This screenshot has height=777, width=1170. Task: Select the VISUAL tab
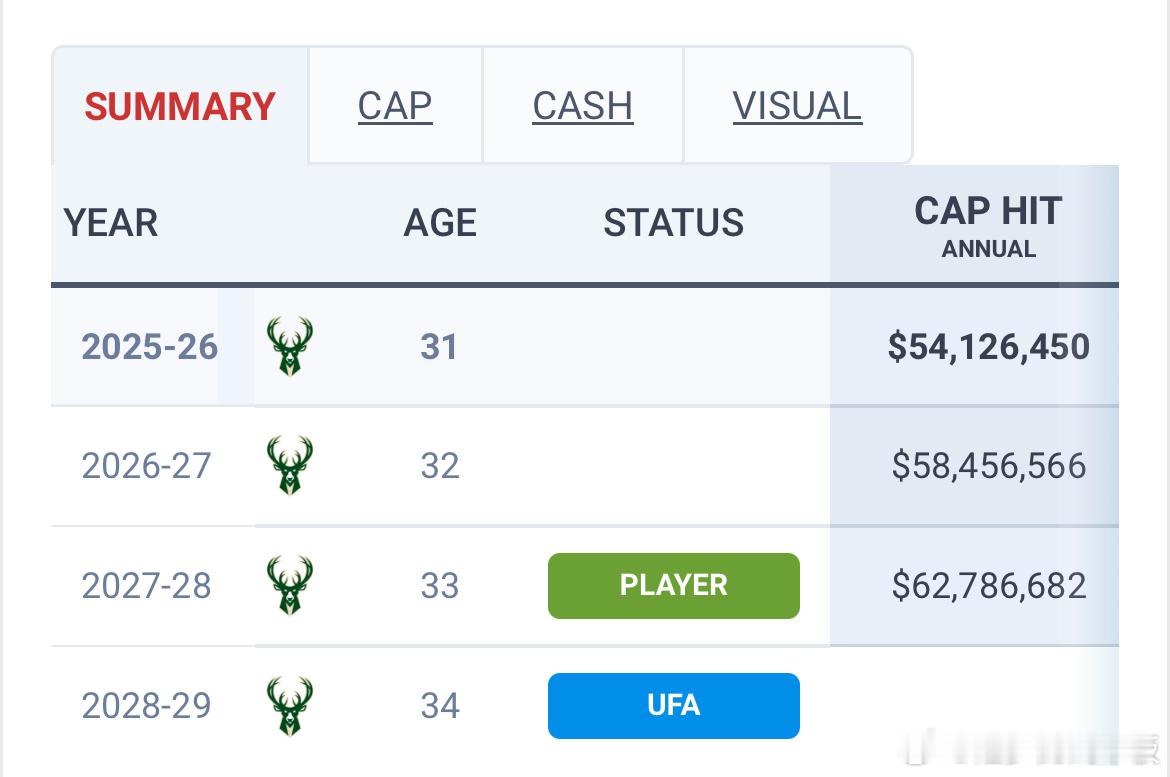pos(797,105)
